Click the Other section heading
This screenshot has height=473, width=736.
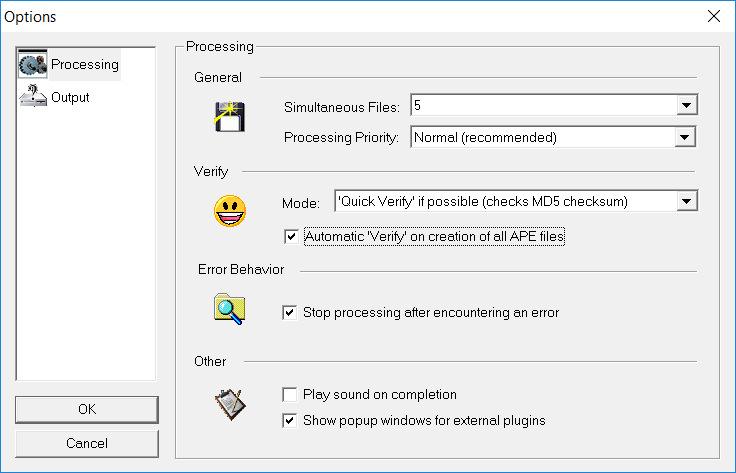(210, 361)
